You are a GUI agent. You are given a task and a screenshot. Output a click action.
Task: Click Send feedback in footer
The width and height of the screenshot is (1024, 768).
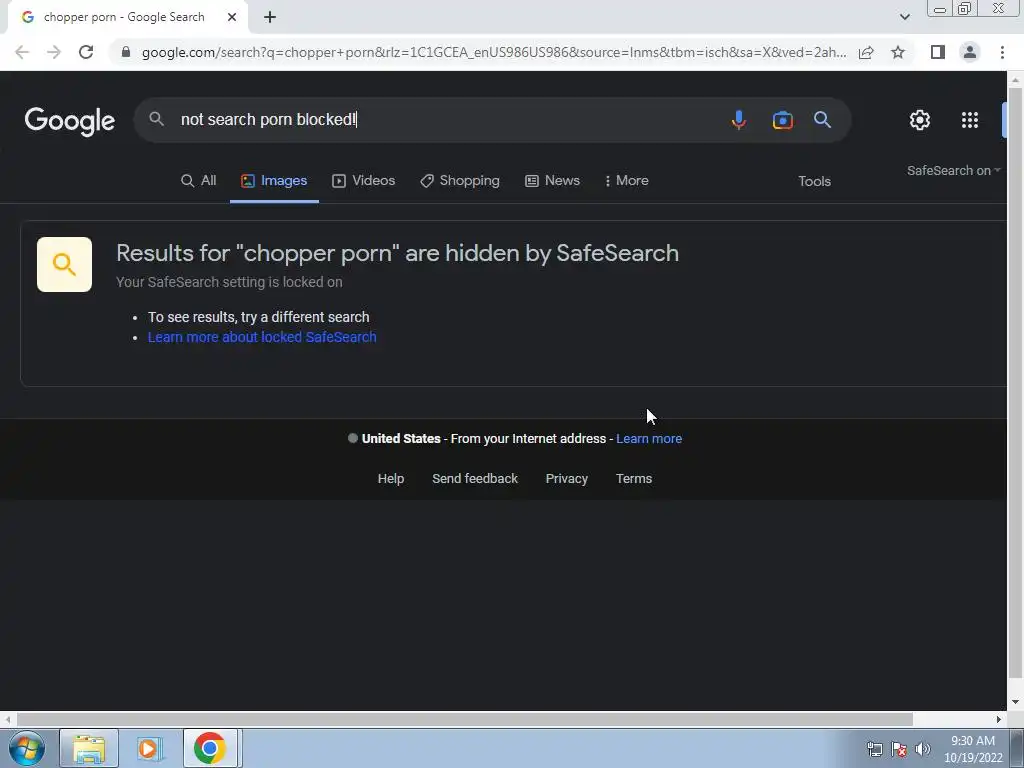[475, 479]
